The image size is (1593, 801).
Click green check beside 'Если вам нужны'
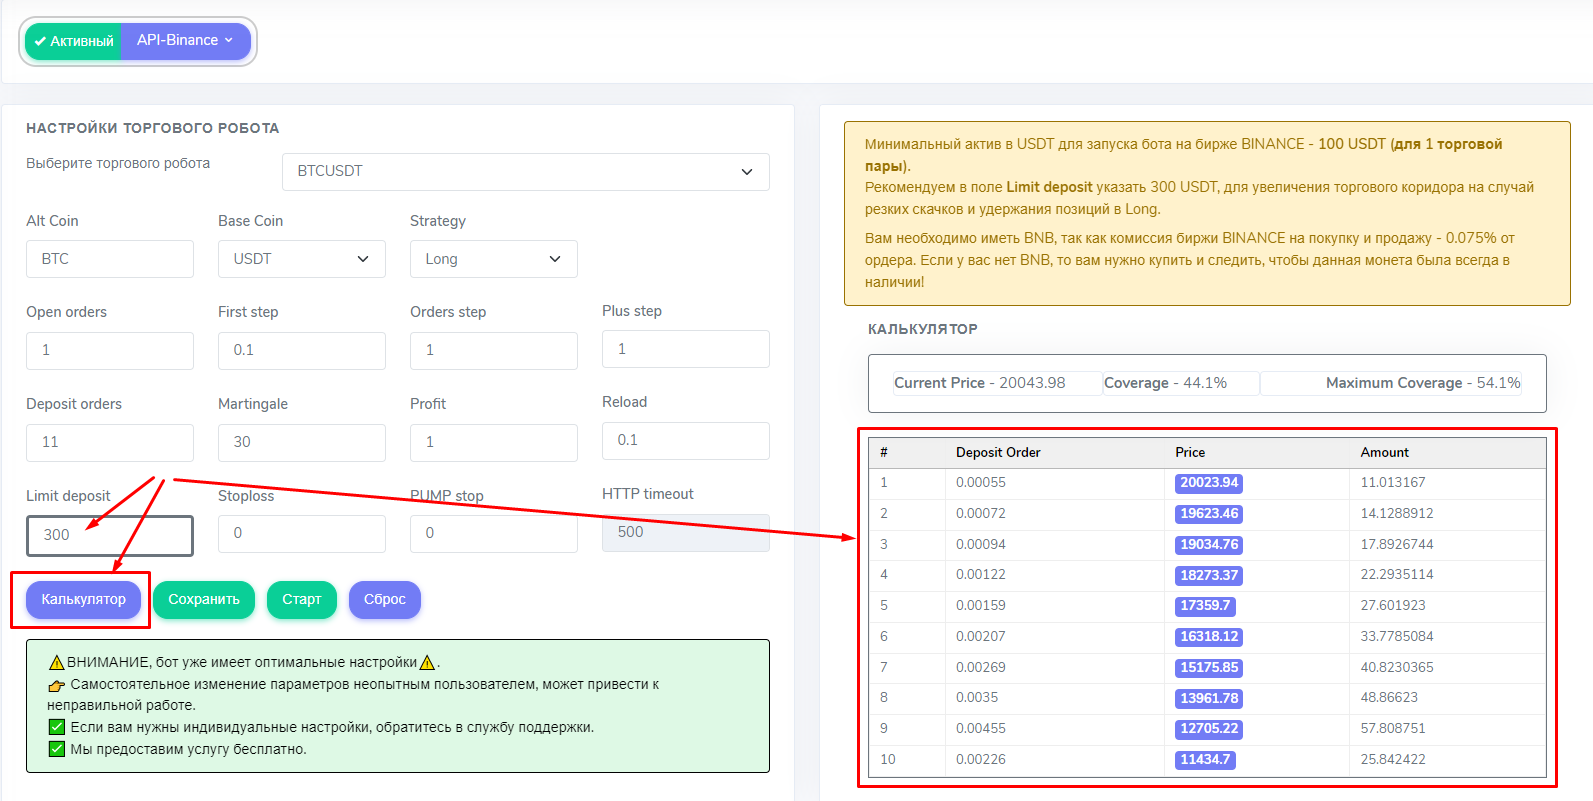(x=57, y=727)
